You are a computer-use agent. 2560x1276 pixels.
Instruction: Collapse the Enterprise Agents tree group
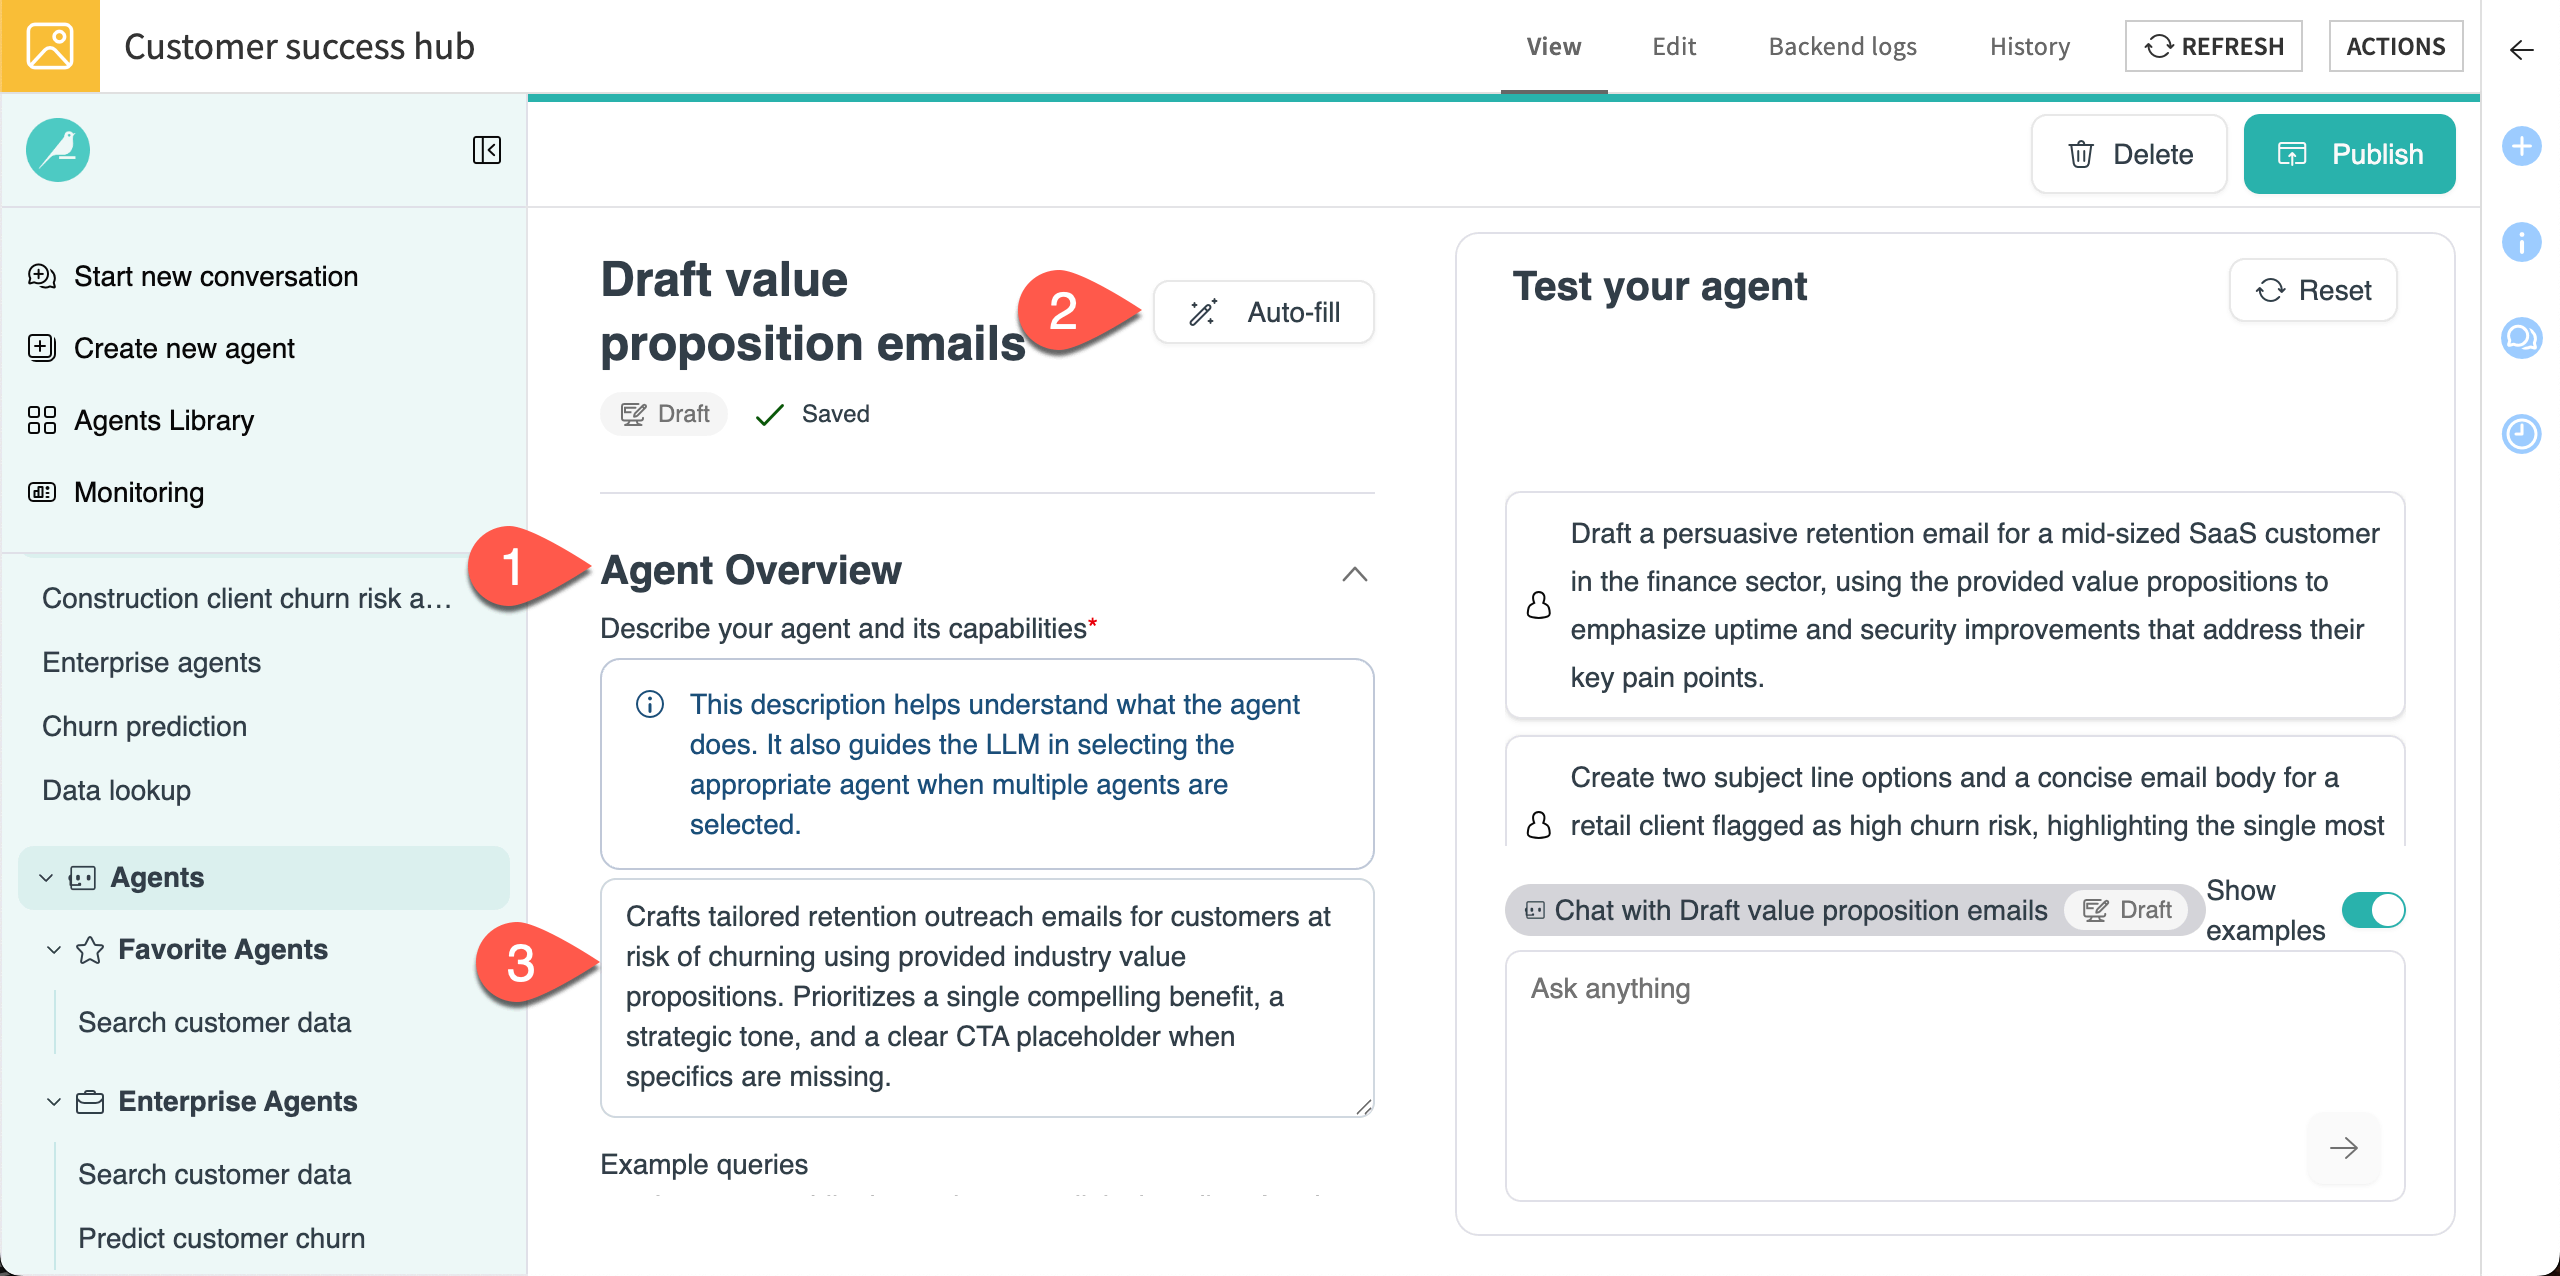click(54, 1101)
